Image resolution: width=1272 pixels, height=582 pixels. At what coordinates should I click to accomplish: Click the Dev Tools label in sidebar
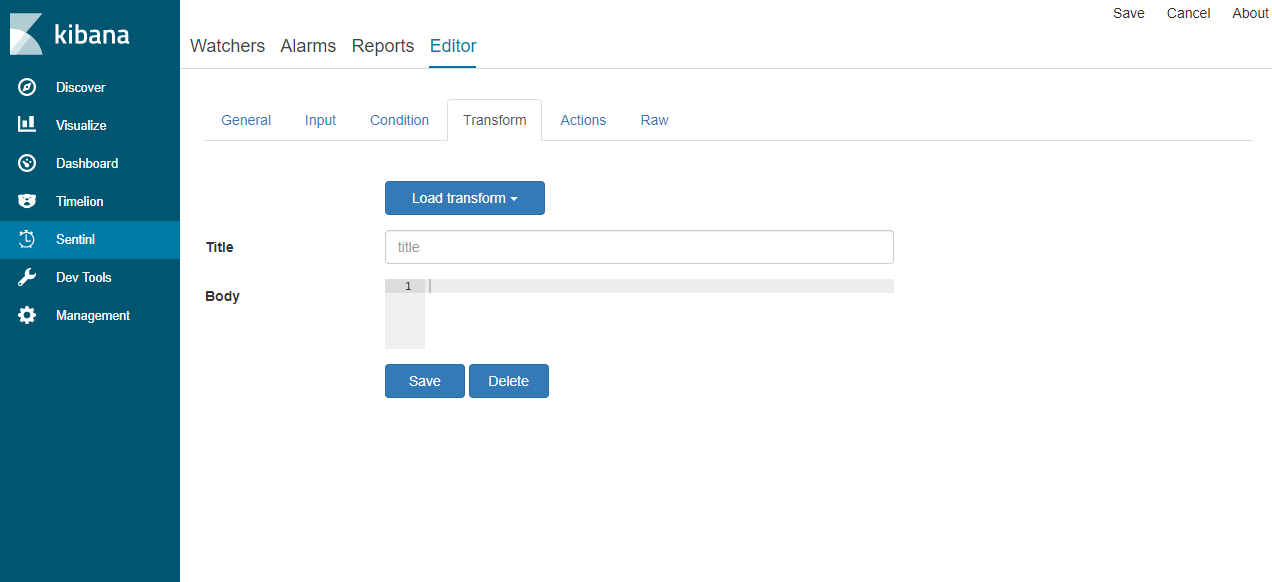point(84,277)
